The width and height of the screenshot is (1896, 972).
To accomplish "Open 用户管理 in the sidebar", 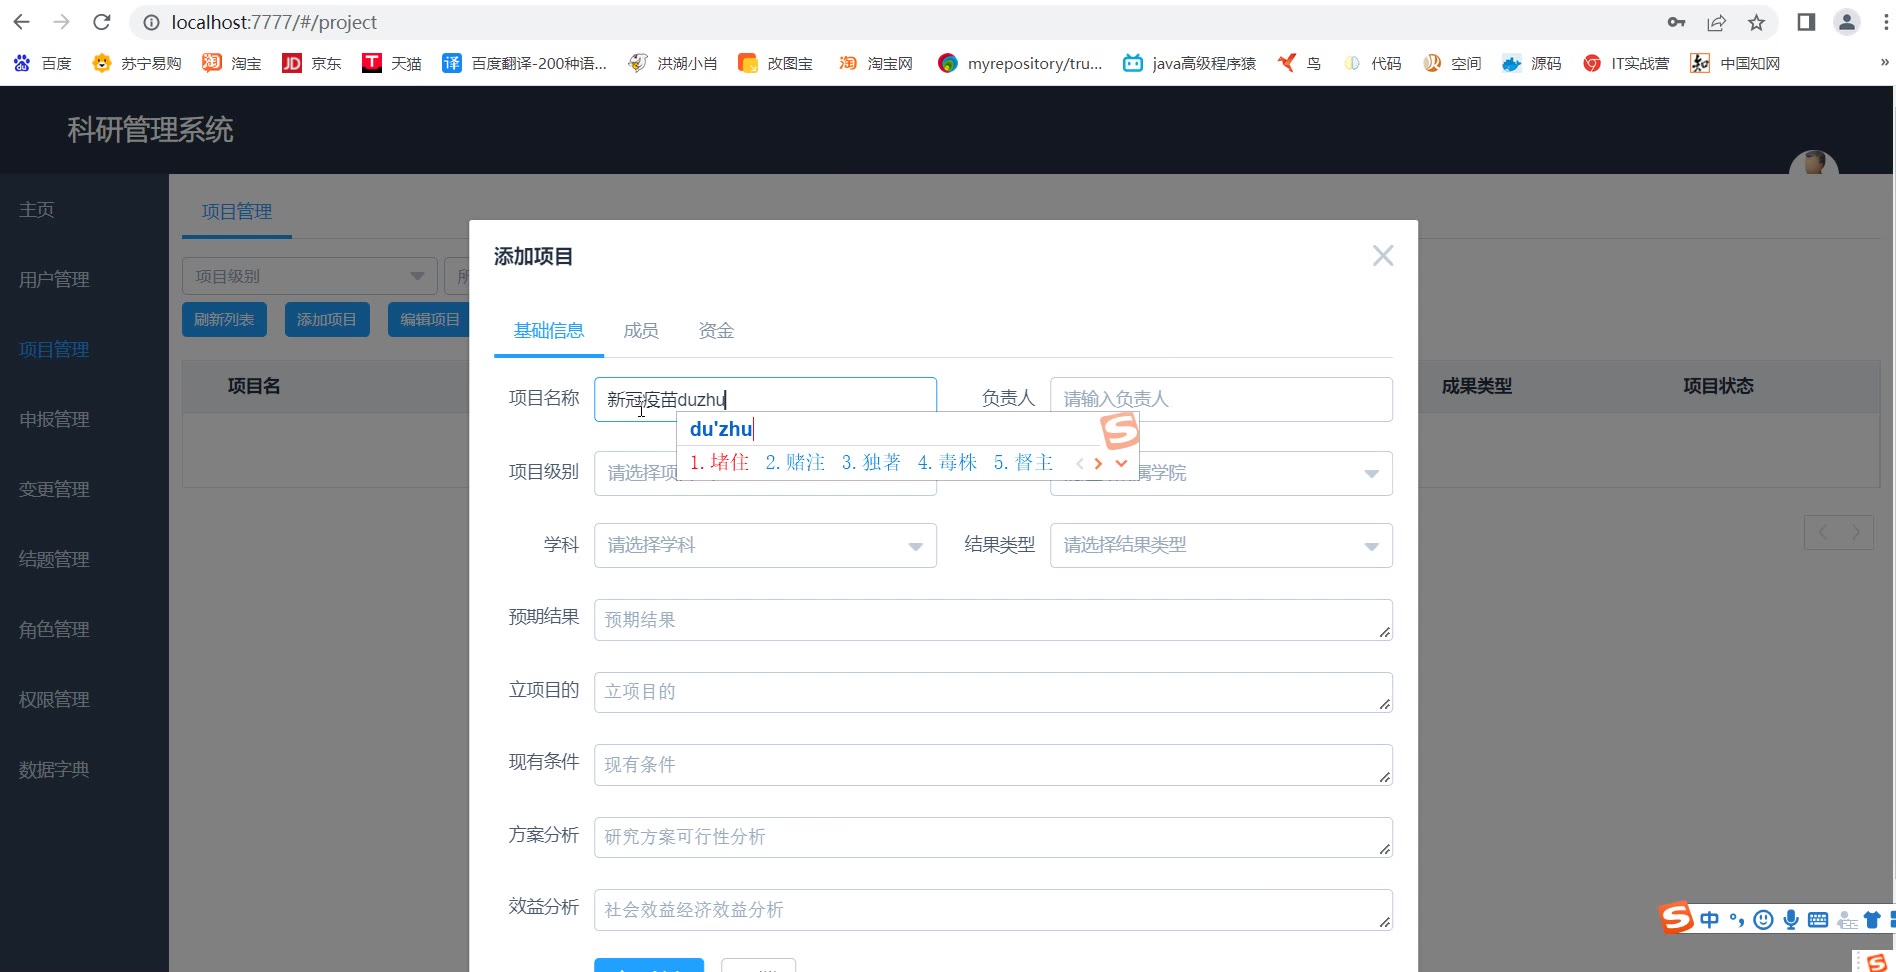I will click(54, 280).
